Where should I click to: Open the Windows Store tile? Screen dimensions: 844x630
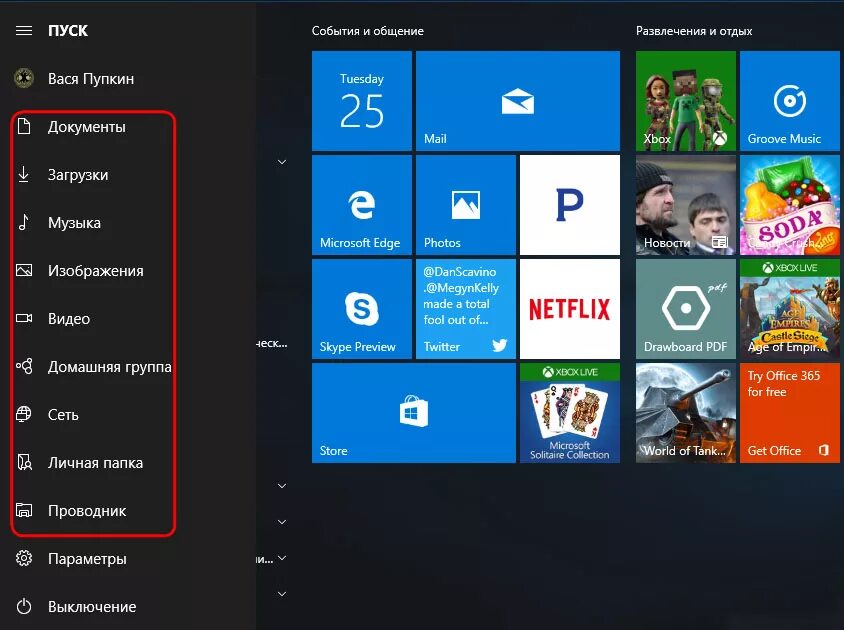tap(413, 412)
